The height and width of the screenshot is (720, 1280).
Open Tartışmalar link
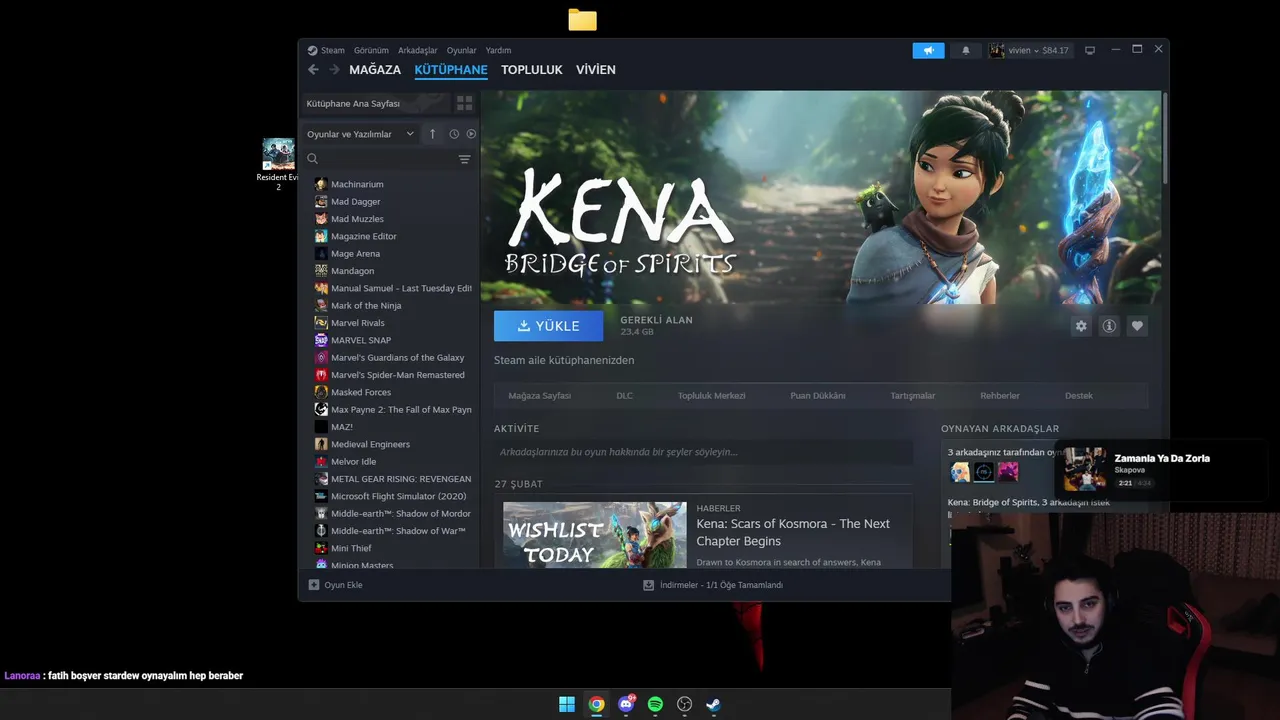[x=913, y=396]
